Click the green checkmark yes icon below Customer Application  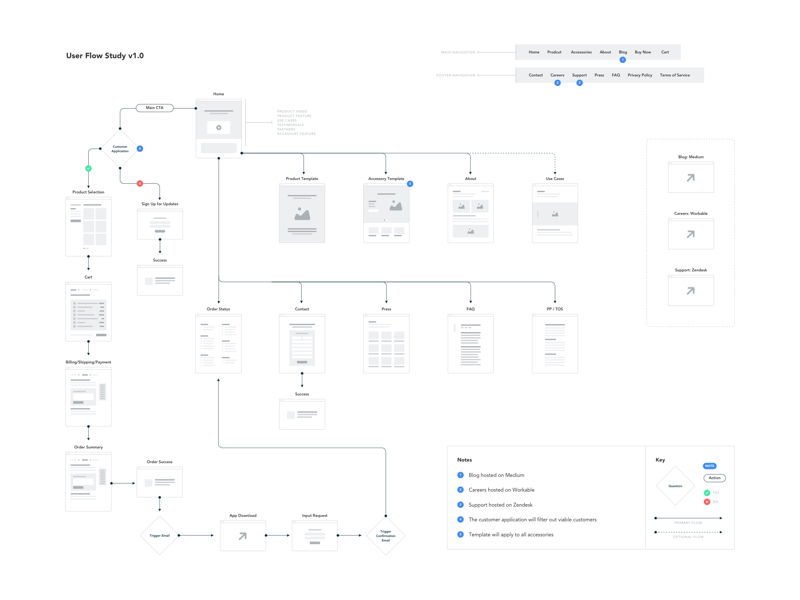pos(88,168)
